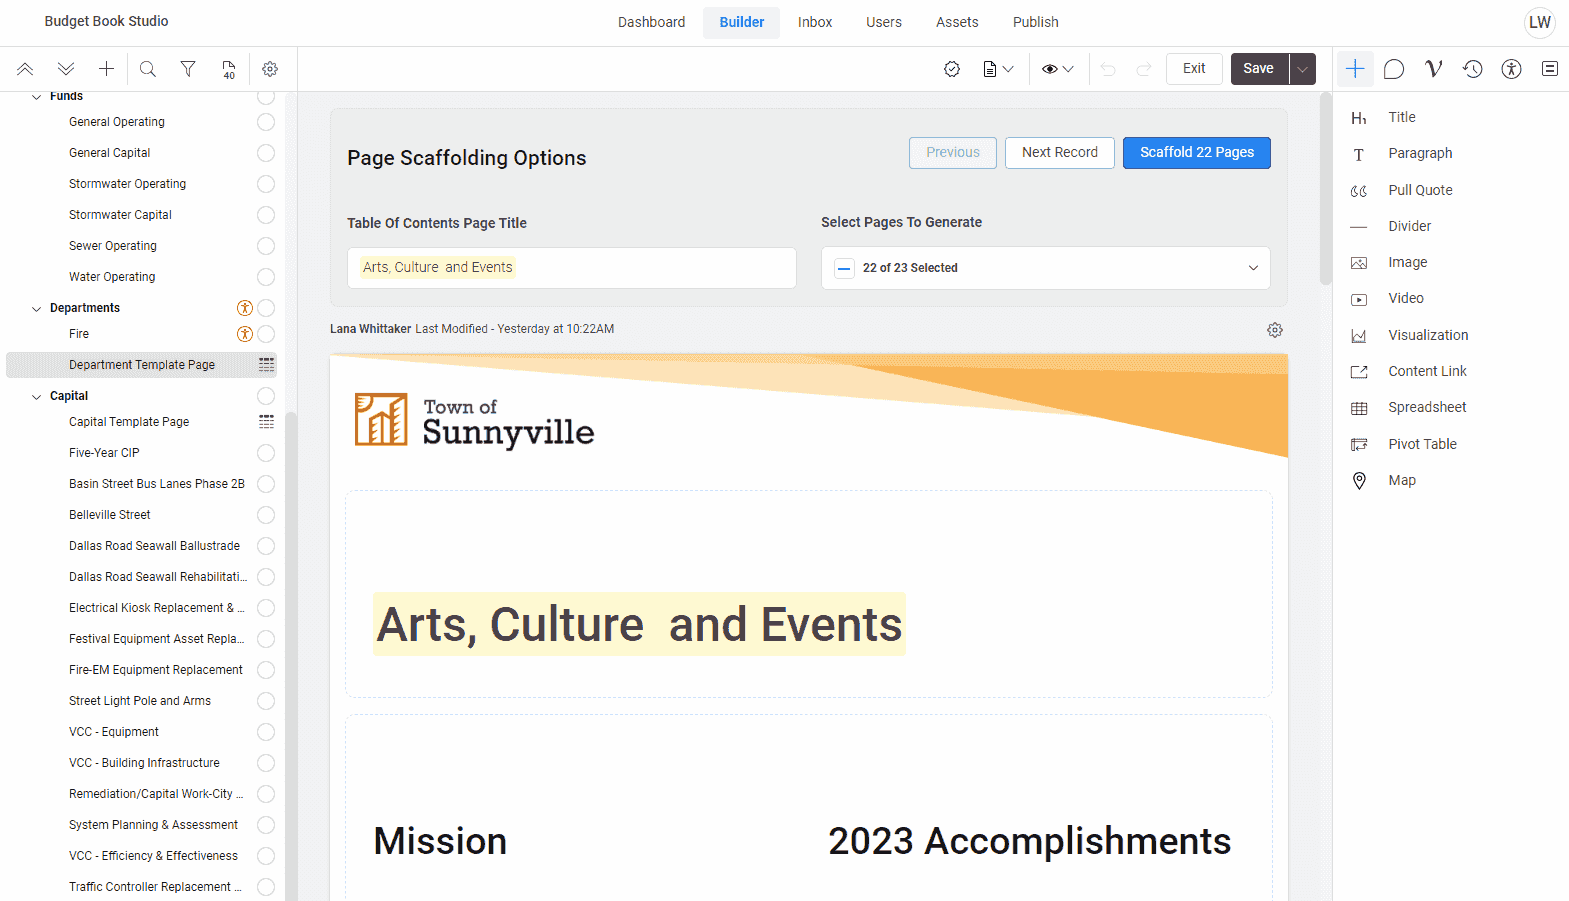Image resolution: width=1569 pixels, height=901 pixels.
Task: Toggle the circle beside Five-Year CIP
Action: [266, 453]
